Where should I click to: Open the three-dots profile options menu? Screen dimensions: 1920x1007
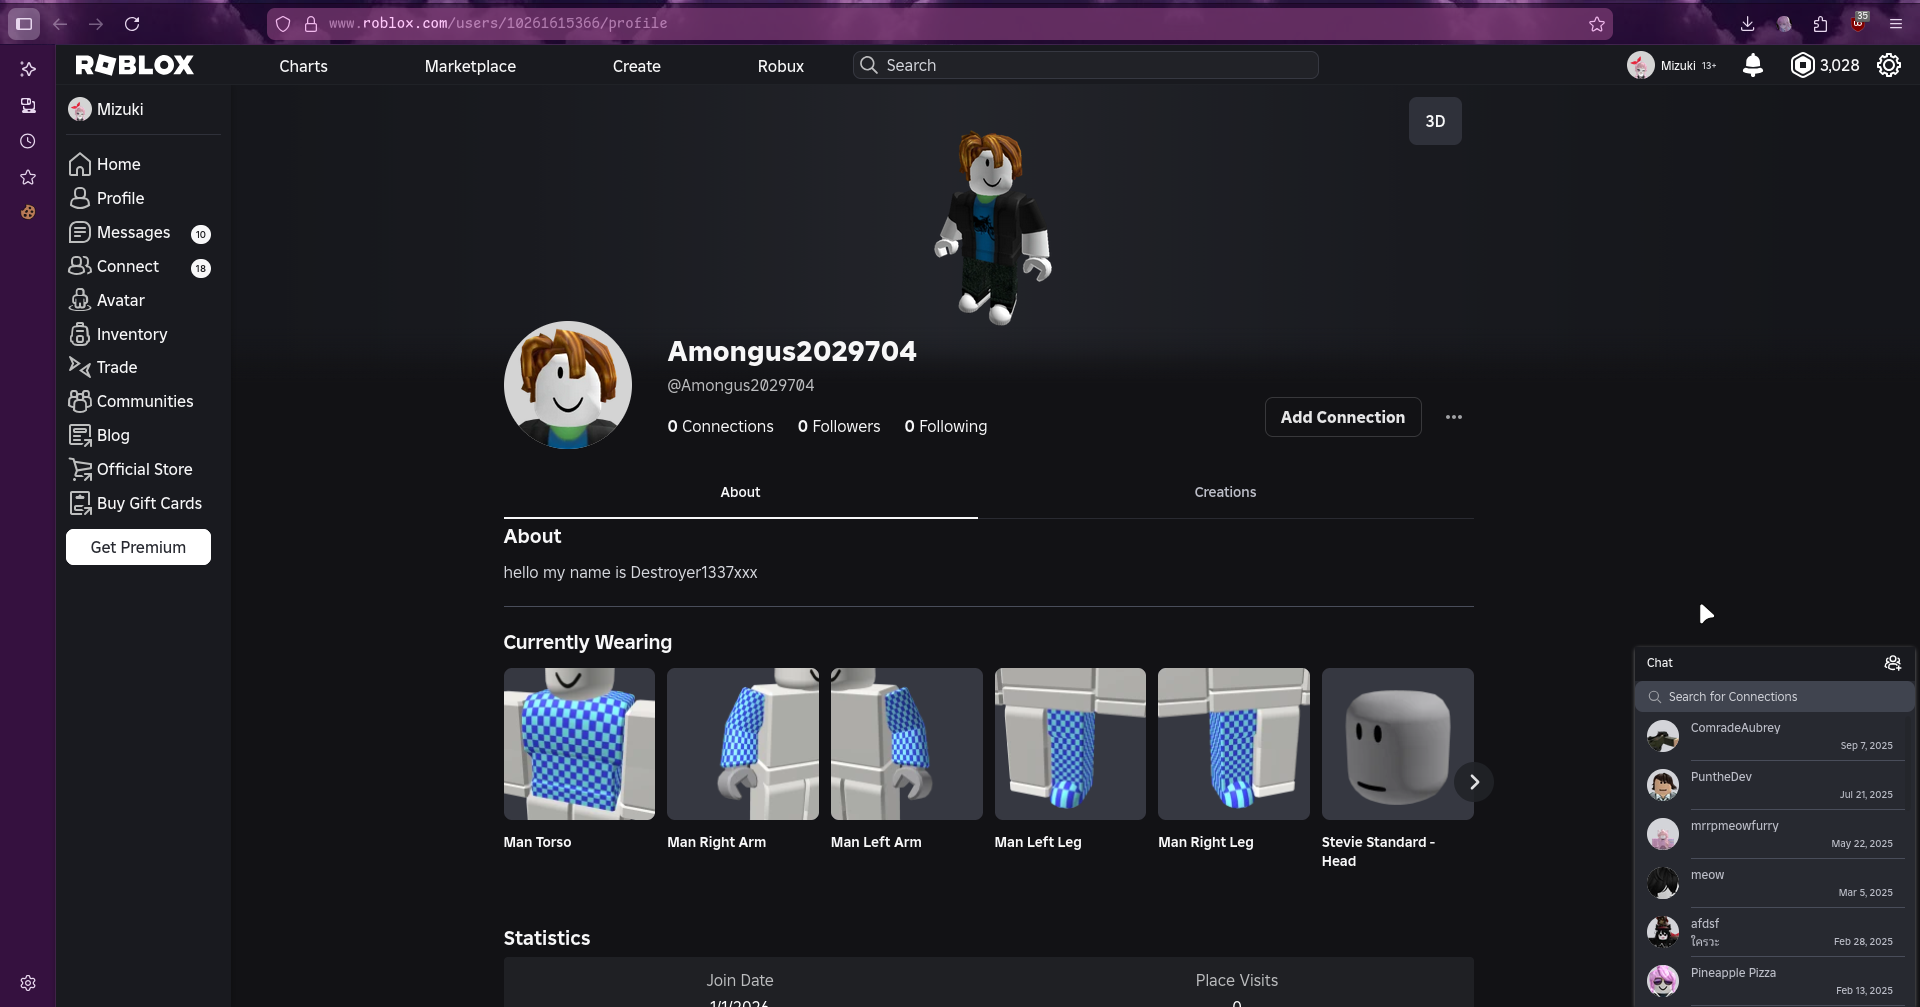(1453, 417)
